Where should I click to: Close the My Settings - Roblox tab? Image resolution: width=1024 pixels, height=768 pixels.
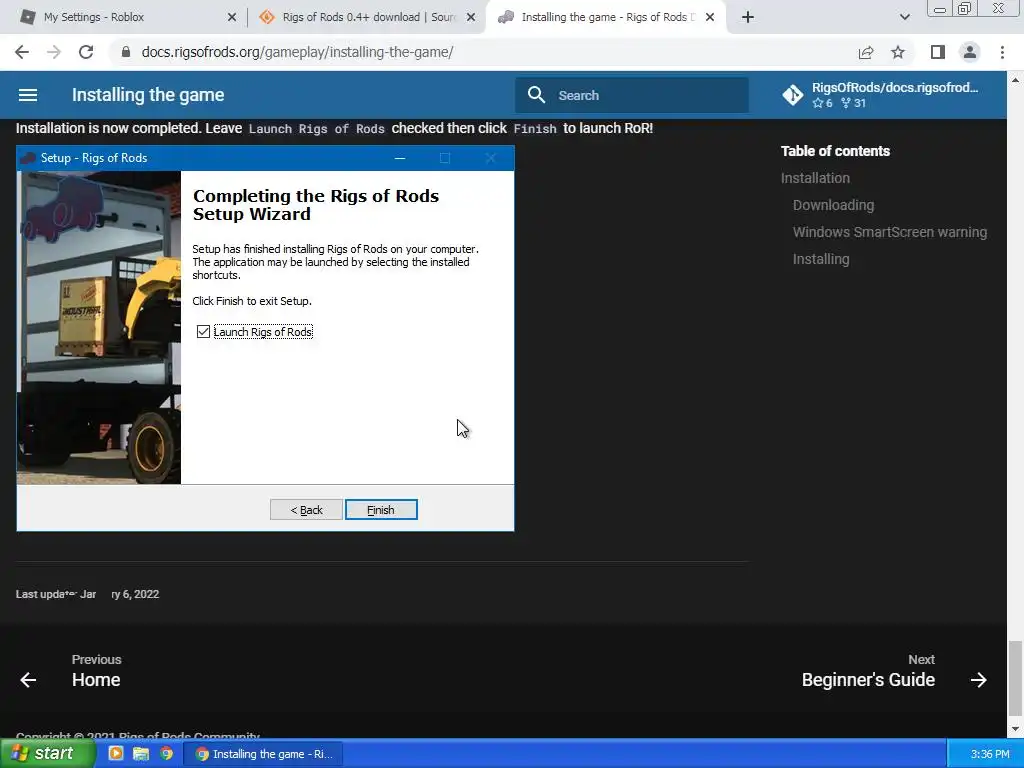(x=232, y=18)
